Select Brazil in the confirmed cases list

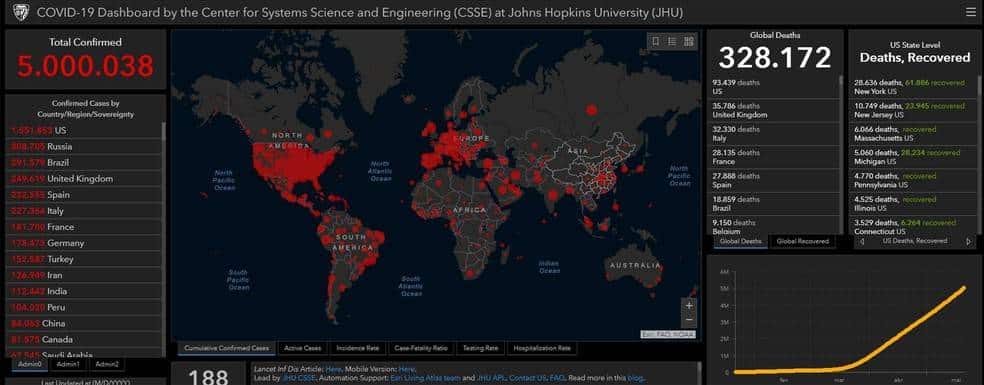pyautogui.click(x=84, y=163)
